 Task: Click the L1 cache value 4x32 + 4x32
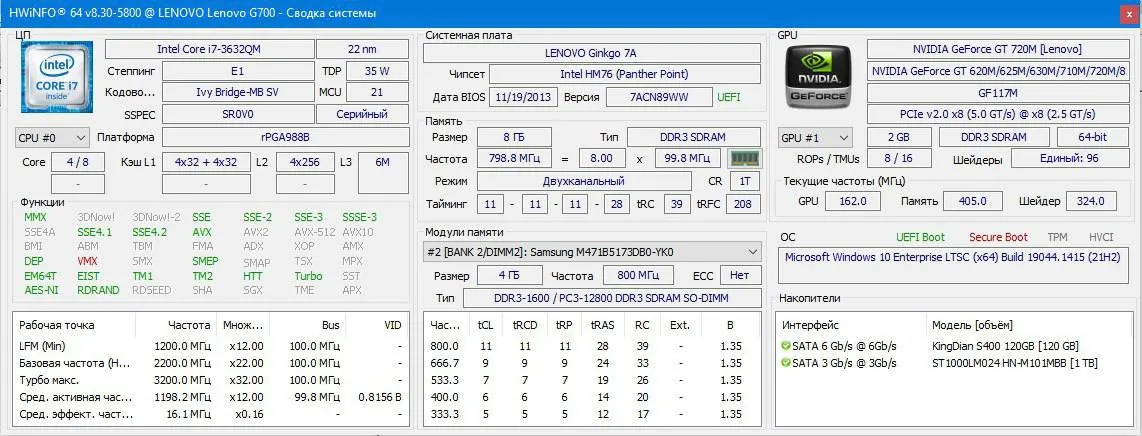click(x=205, y=162)
